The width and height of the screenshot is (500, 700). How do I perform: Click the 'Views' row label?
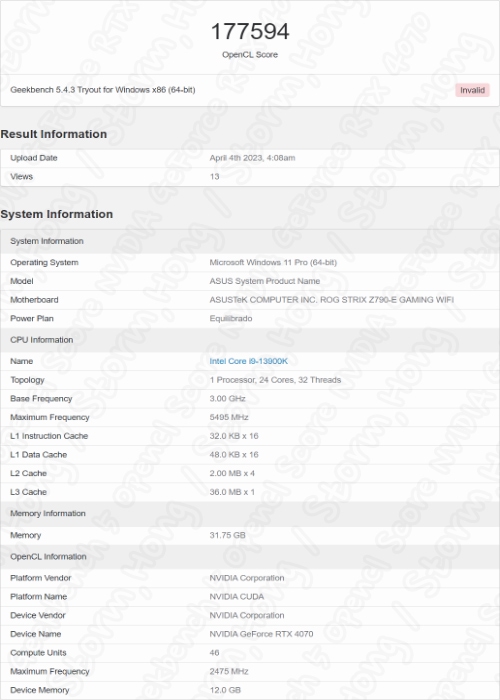pyautogui.click(x=21, y=177)
